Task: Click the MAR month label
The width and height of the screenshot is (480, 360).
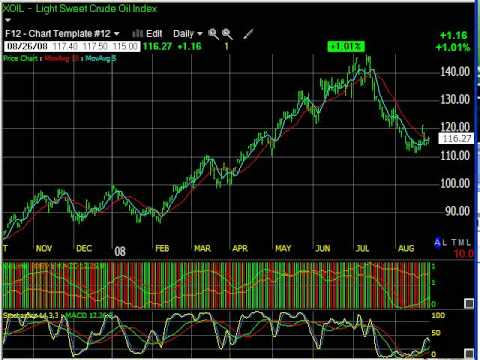Action: (202, 248)
